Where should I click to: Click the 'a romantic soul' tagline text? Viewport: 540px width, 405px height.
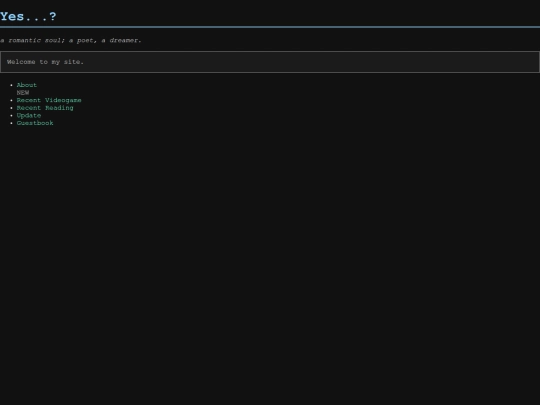click(71, 40)
